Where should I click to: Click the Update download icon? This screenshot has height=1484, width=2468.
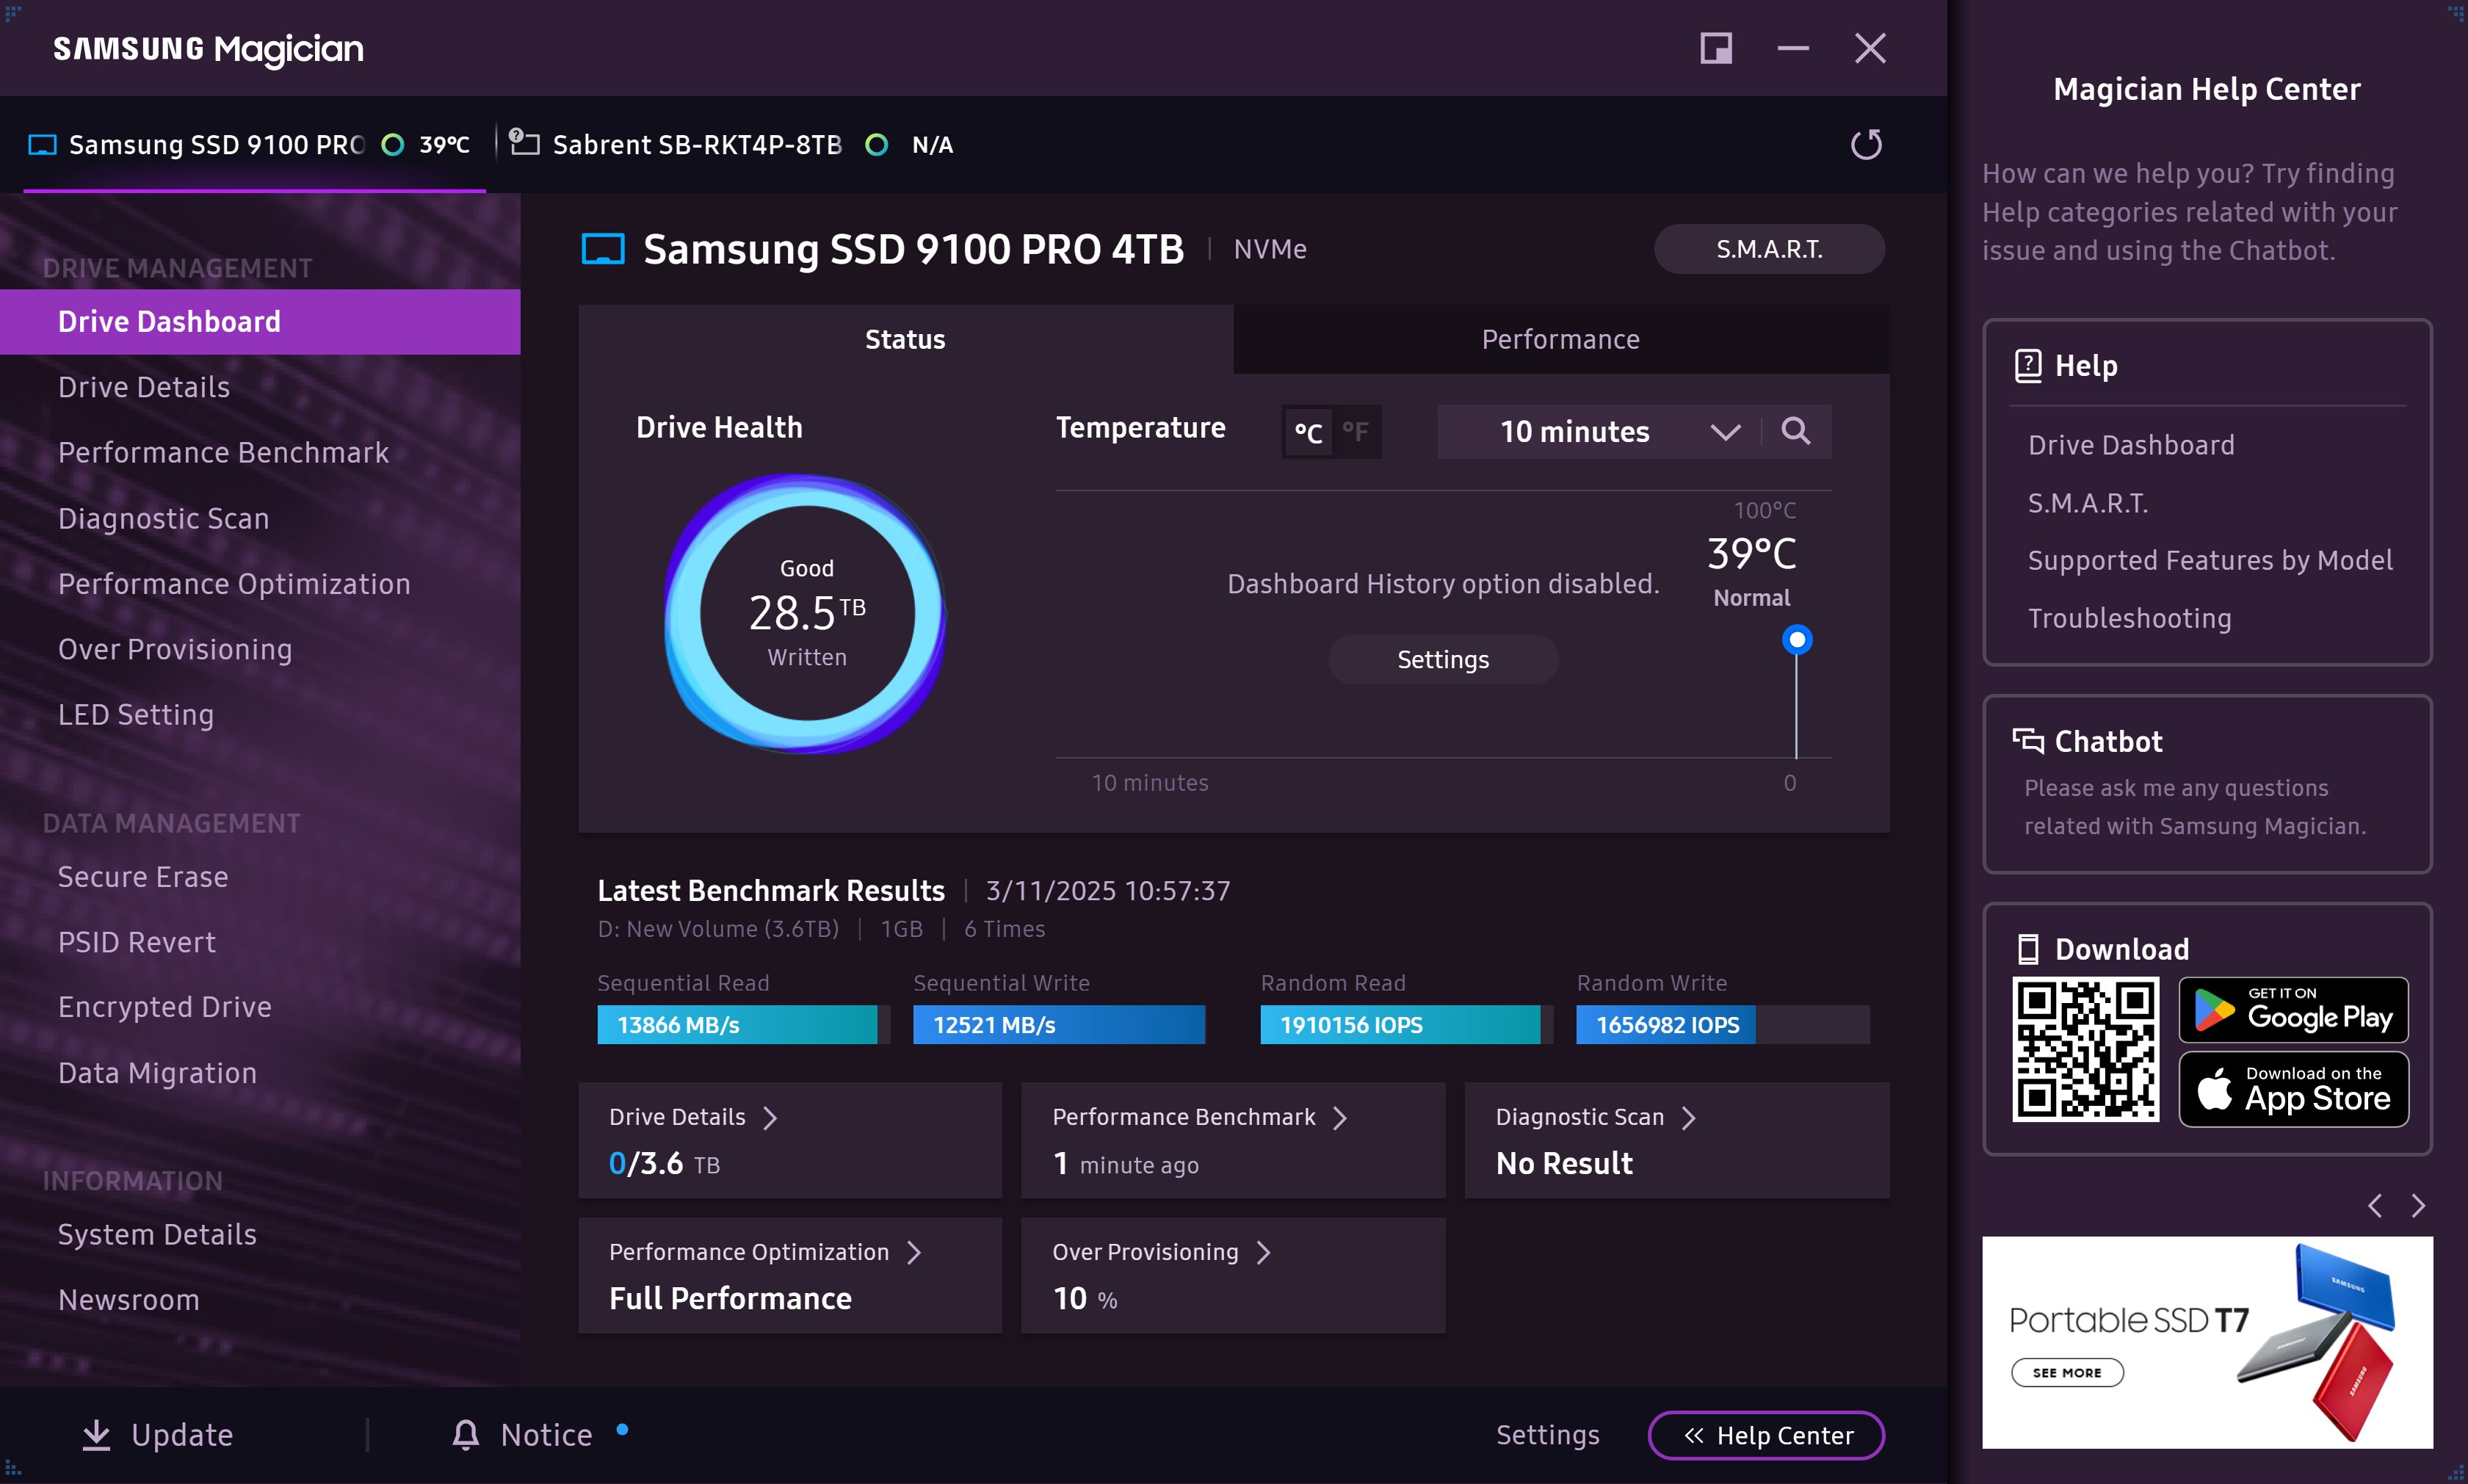(x=96, y=1435)
